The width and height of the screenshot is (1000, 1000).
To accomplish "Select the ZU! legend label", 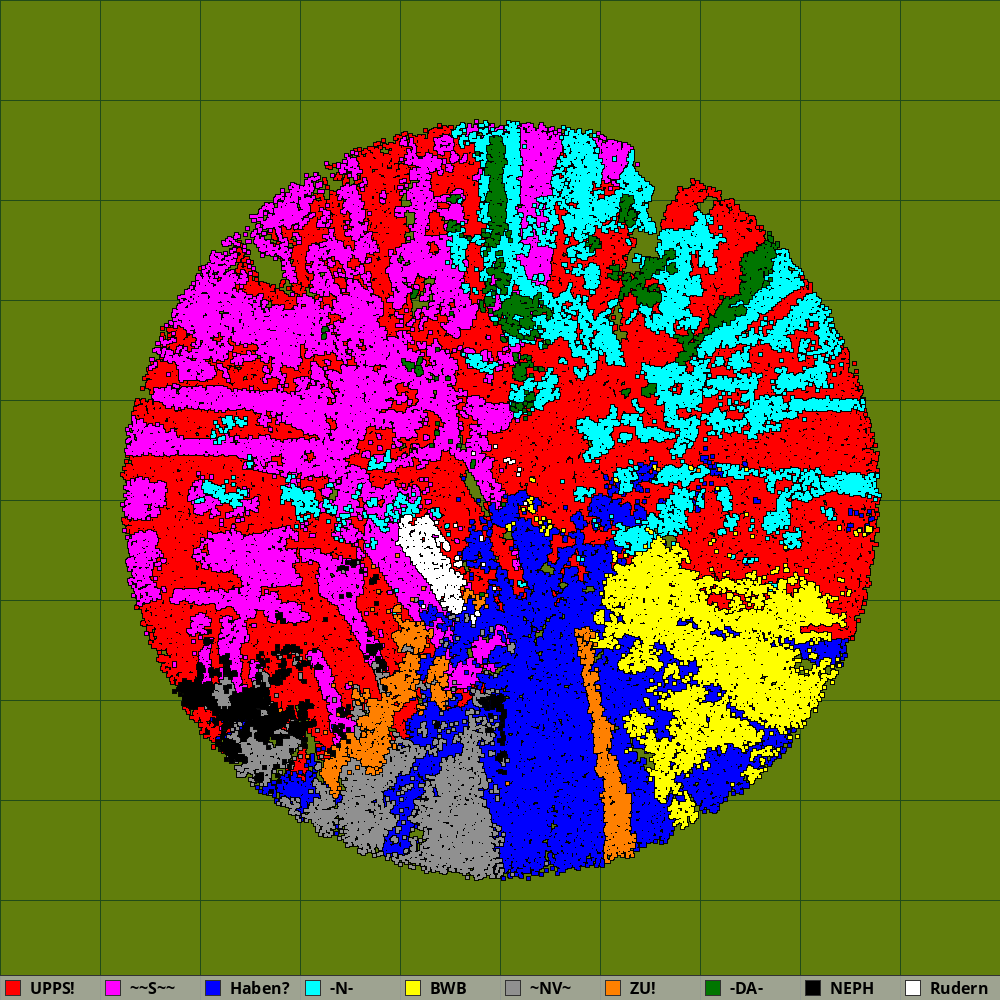I will tap(643, 988).
